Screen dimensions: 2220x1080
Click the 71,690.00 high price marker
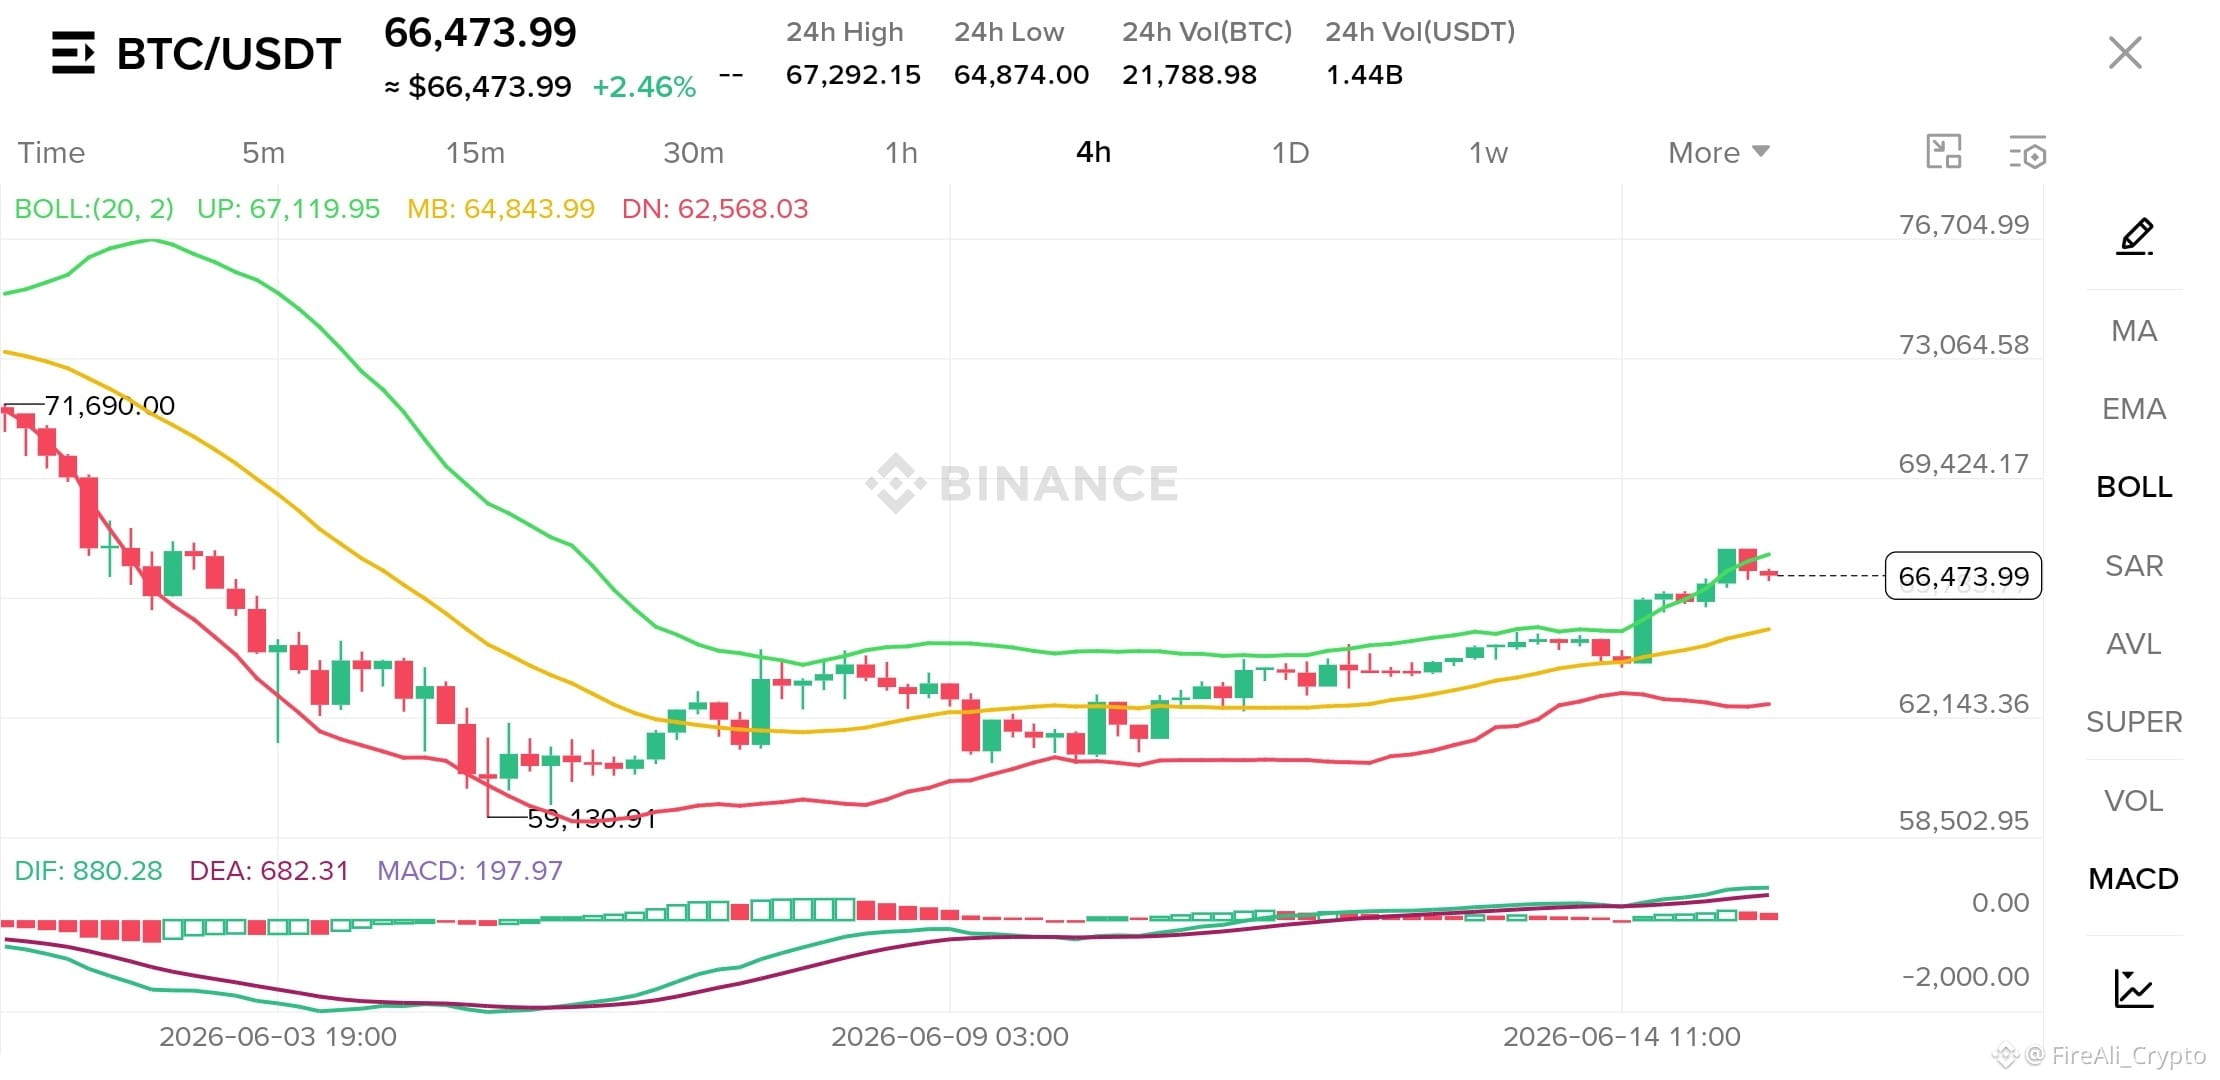[x=110, y=405]
